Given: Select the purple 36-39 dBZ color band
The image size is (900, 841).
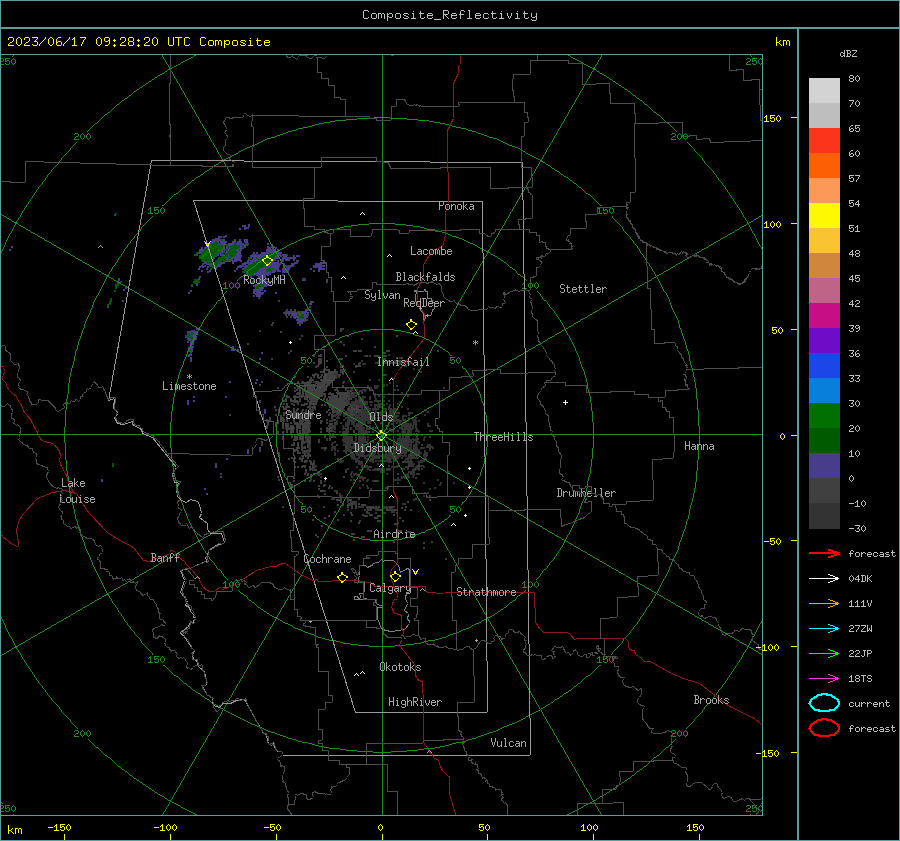Looking at the screenshot, I should [x=824, y=340].
